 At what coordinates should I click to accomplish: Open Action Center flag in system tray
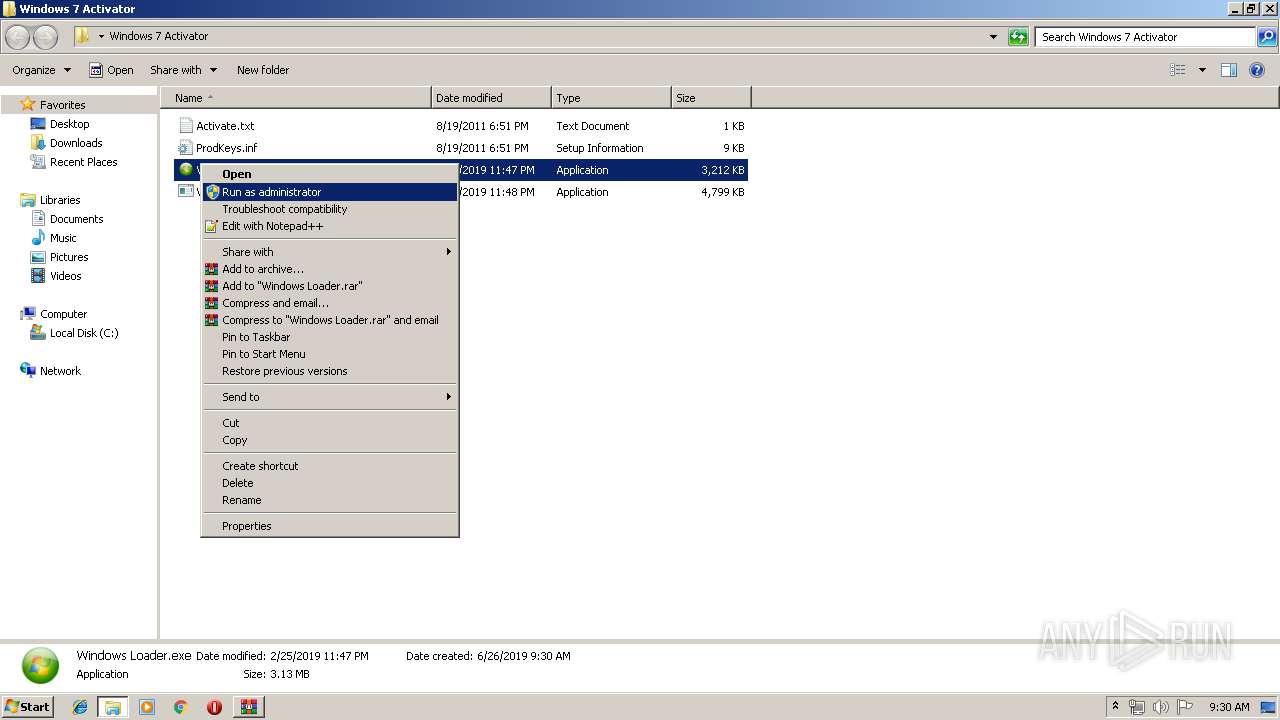[x=1185, y=707]
